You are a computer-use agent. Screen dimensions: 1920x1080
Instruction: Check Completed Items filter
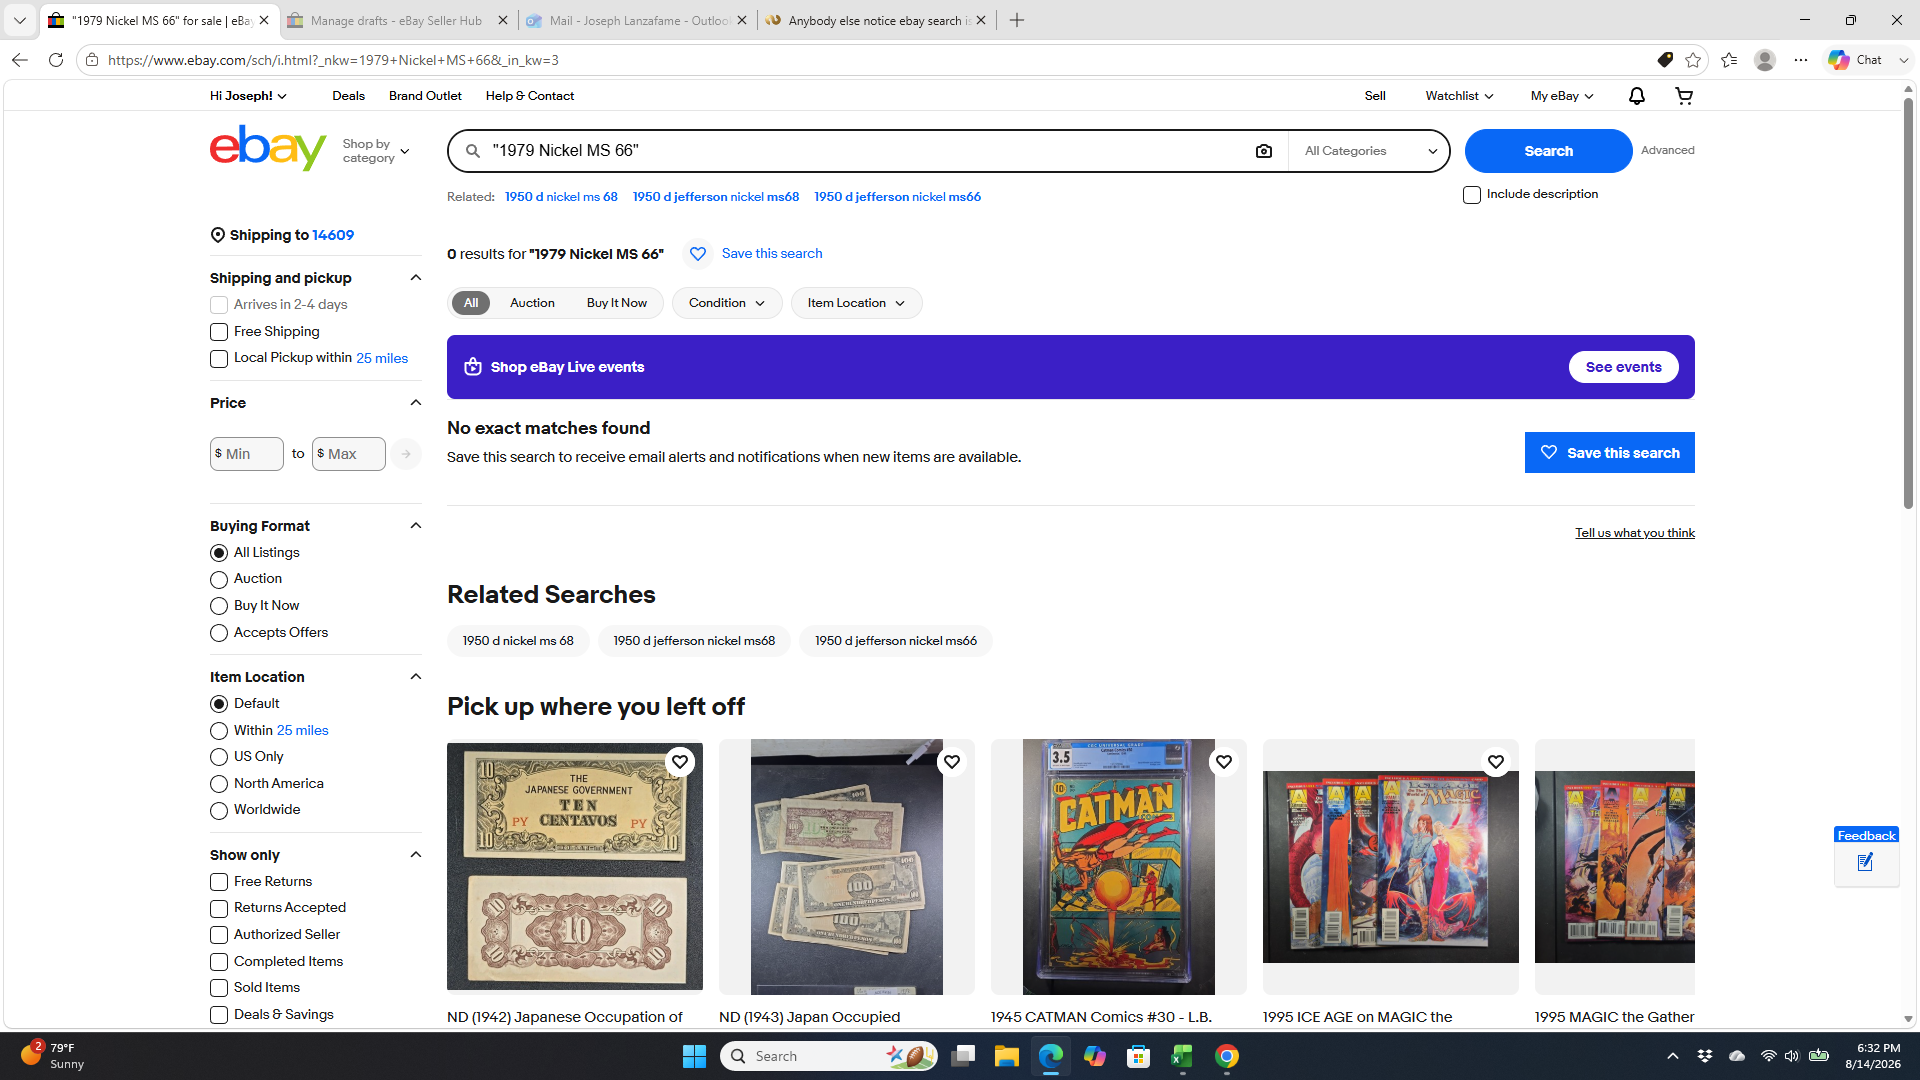point(219,962)
